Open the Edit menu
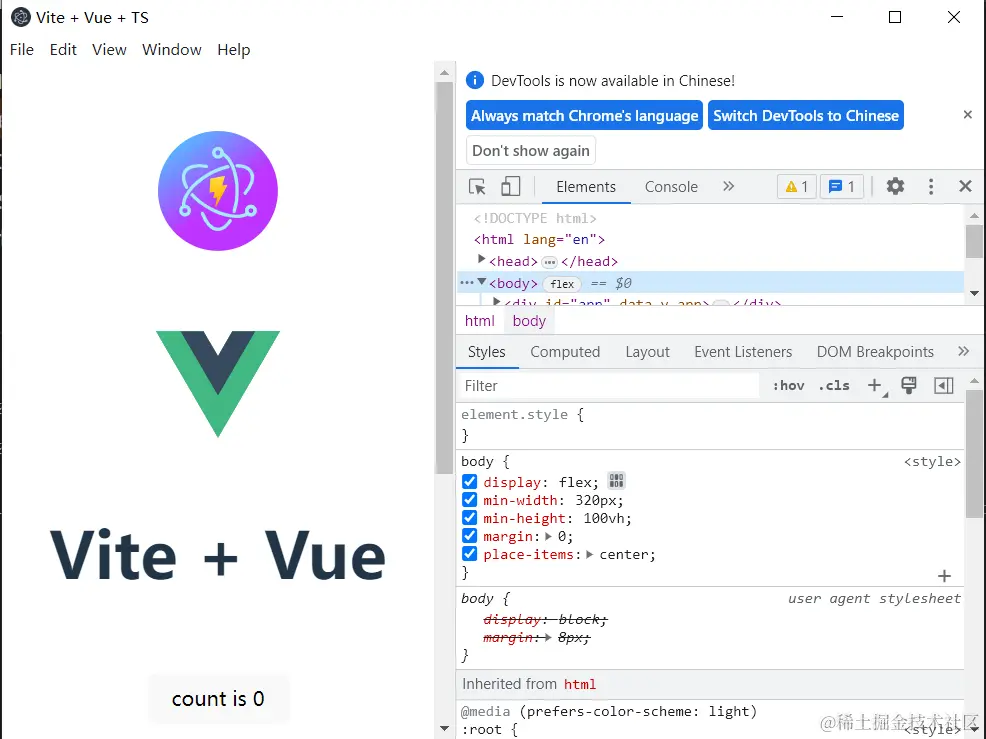986x739 pixels. point(63,50)
